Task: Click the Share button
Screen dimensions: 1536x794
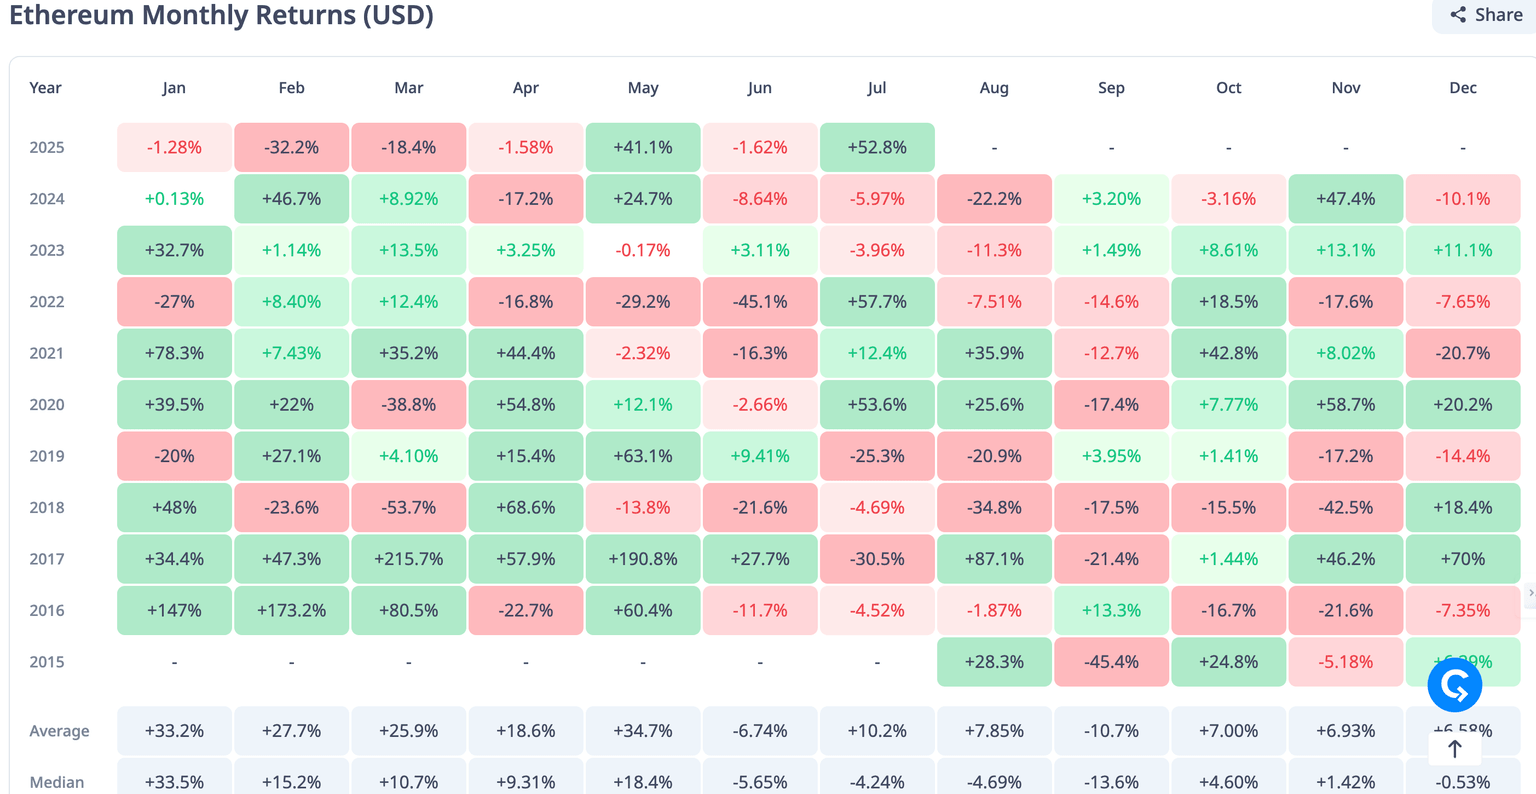Action: point(1487,15)
